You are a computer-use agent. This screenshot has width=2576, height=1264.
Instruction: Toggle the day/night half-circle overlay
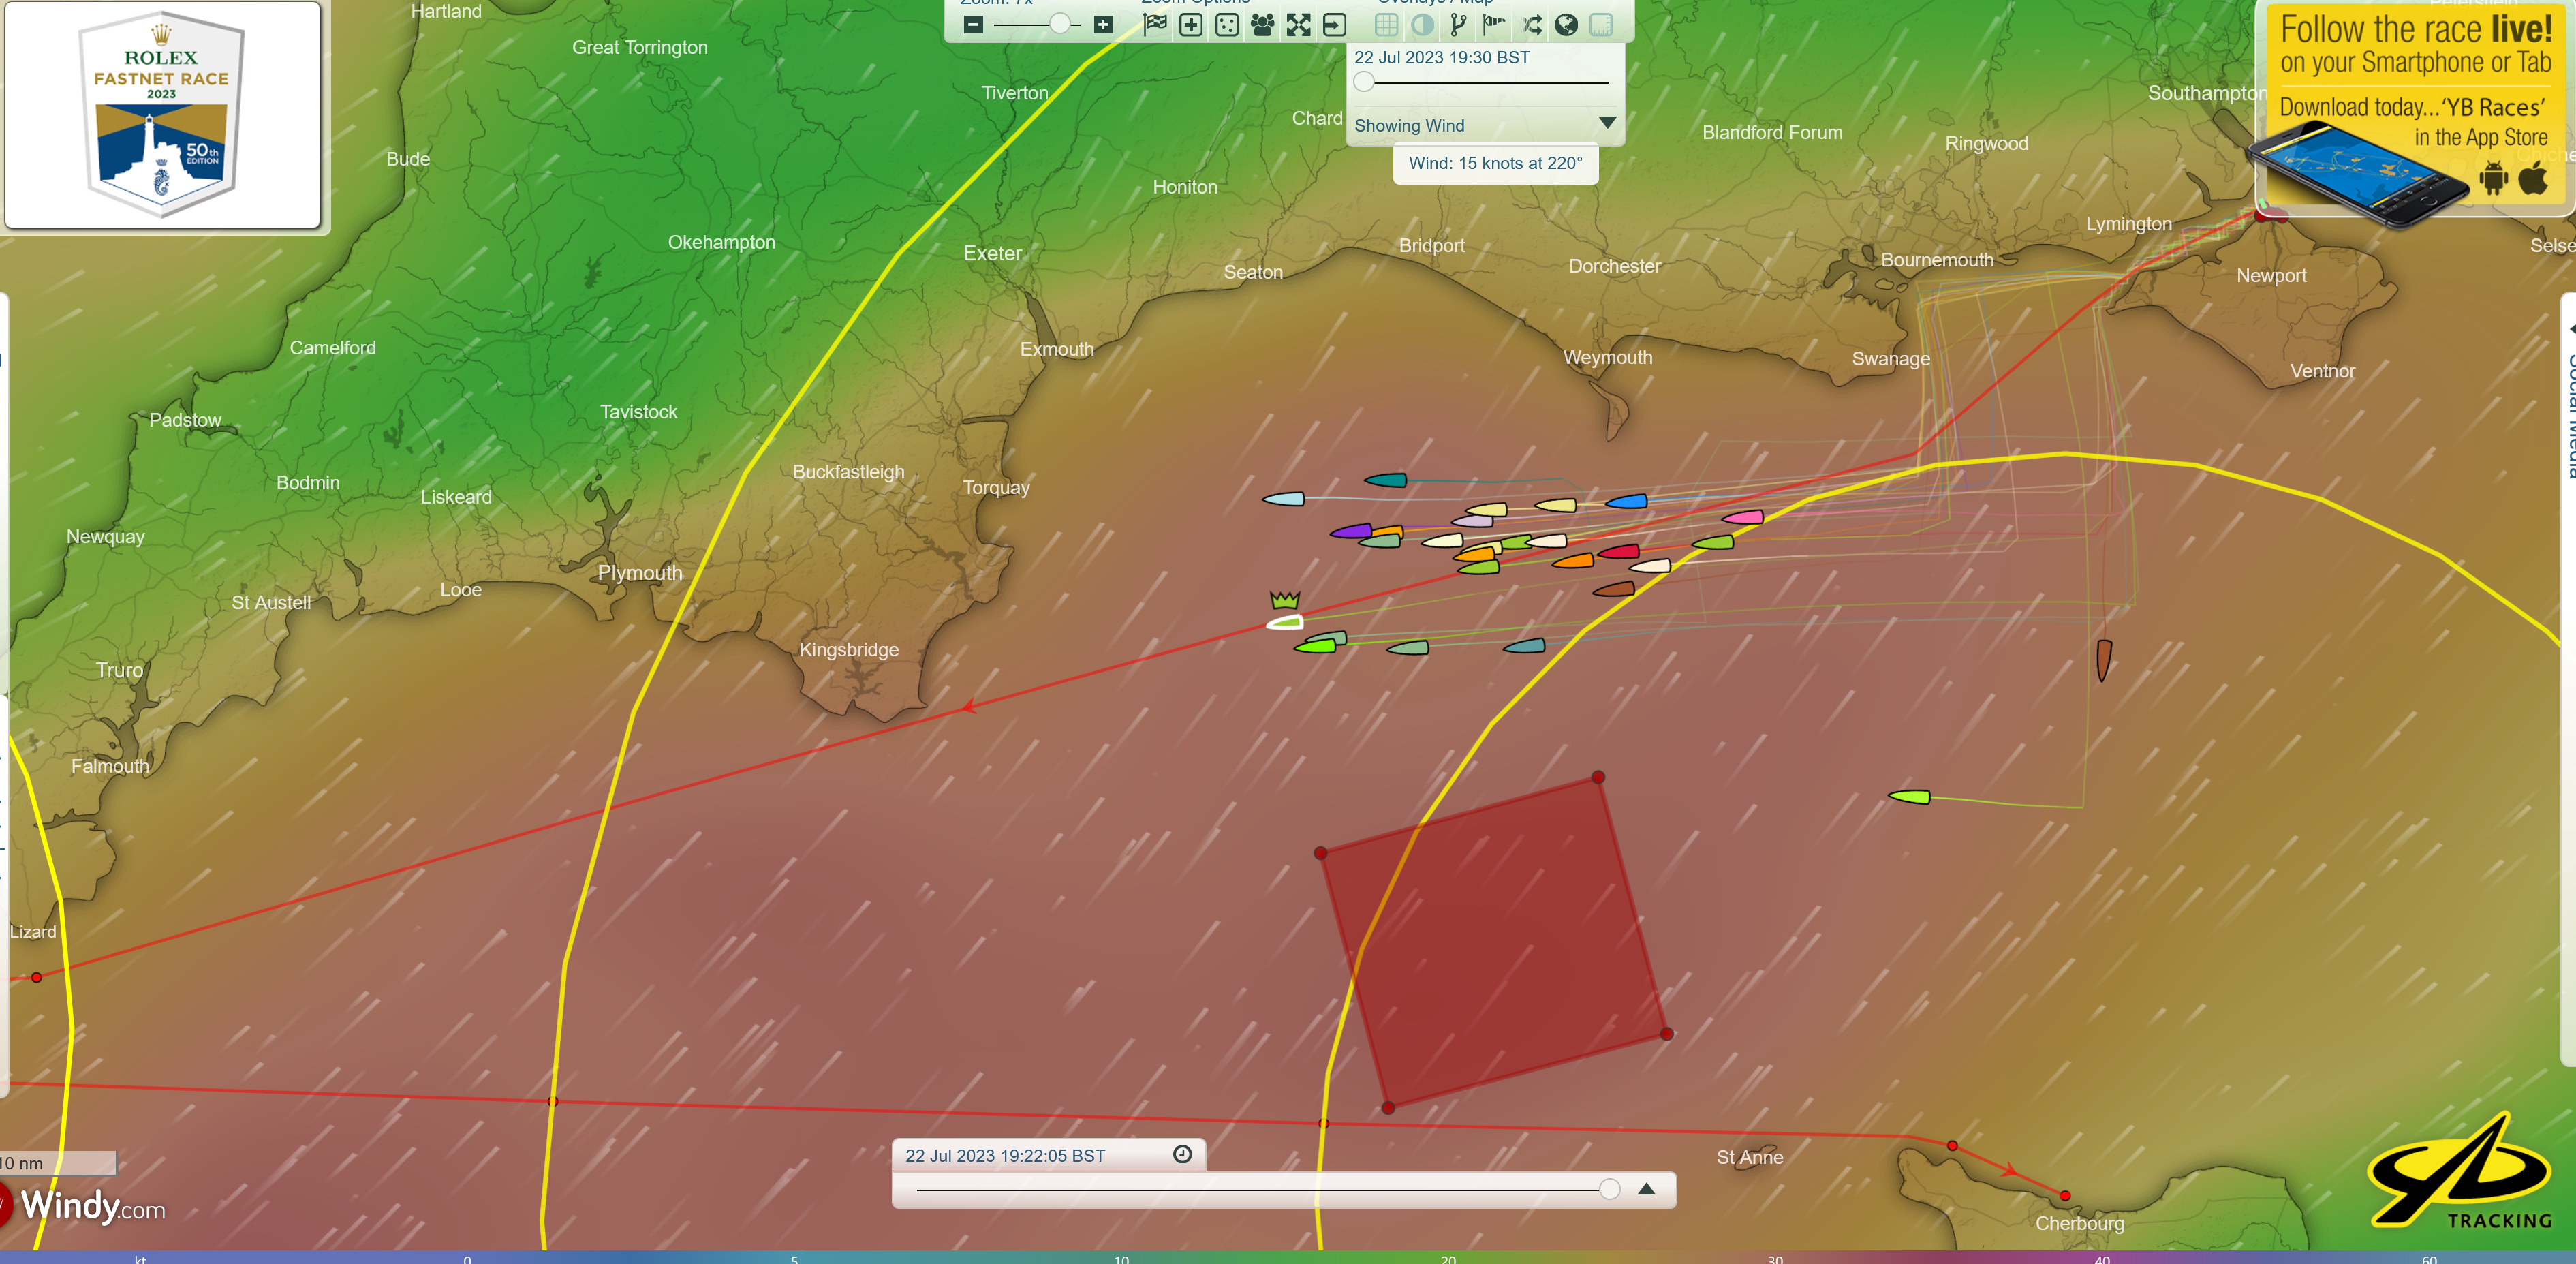(x=1423, y=25)
